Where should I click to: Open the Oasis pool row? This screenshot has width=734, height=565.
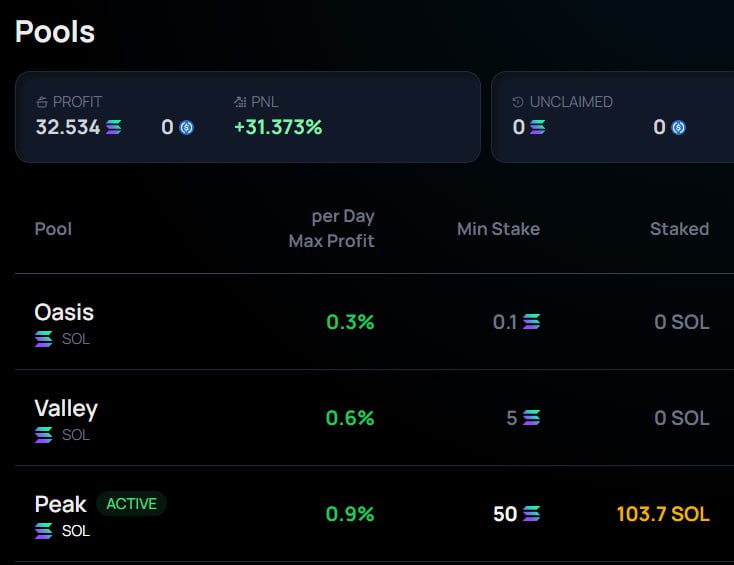tap(64, 312)
